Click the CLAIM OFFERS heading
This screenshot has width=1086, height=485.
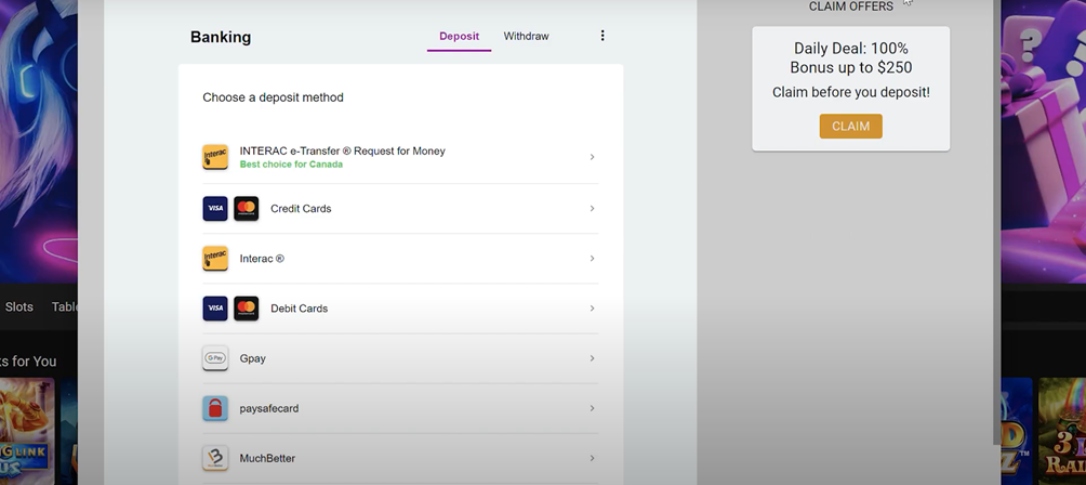click(851, 7)
